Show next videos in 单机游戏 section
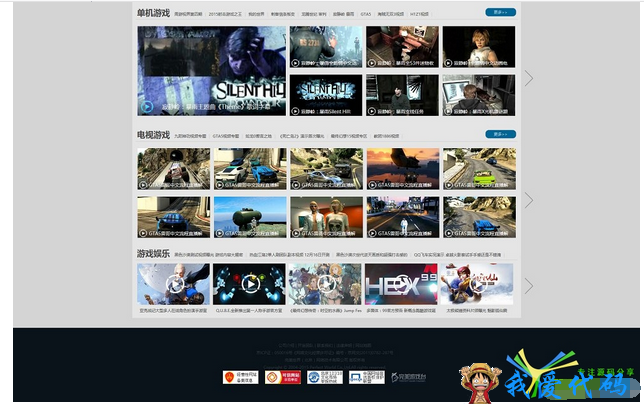The height and width of the screenshot is (409, 644). 529,78
